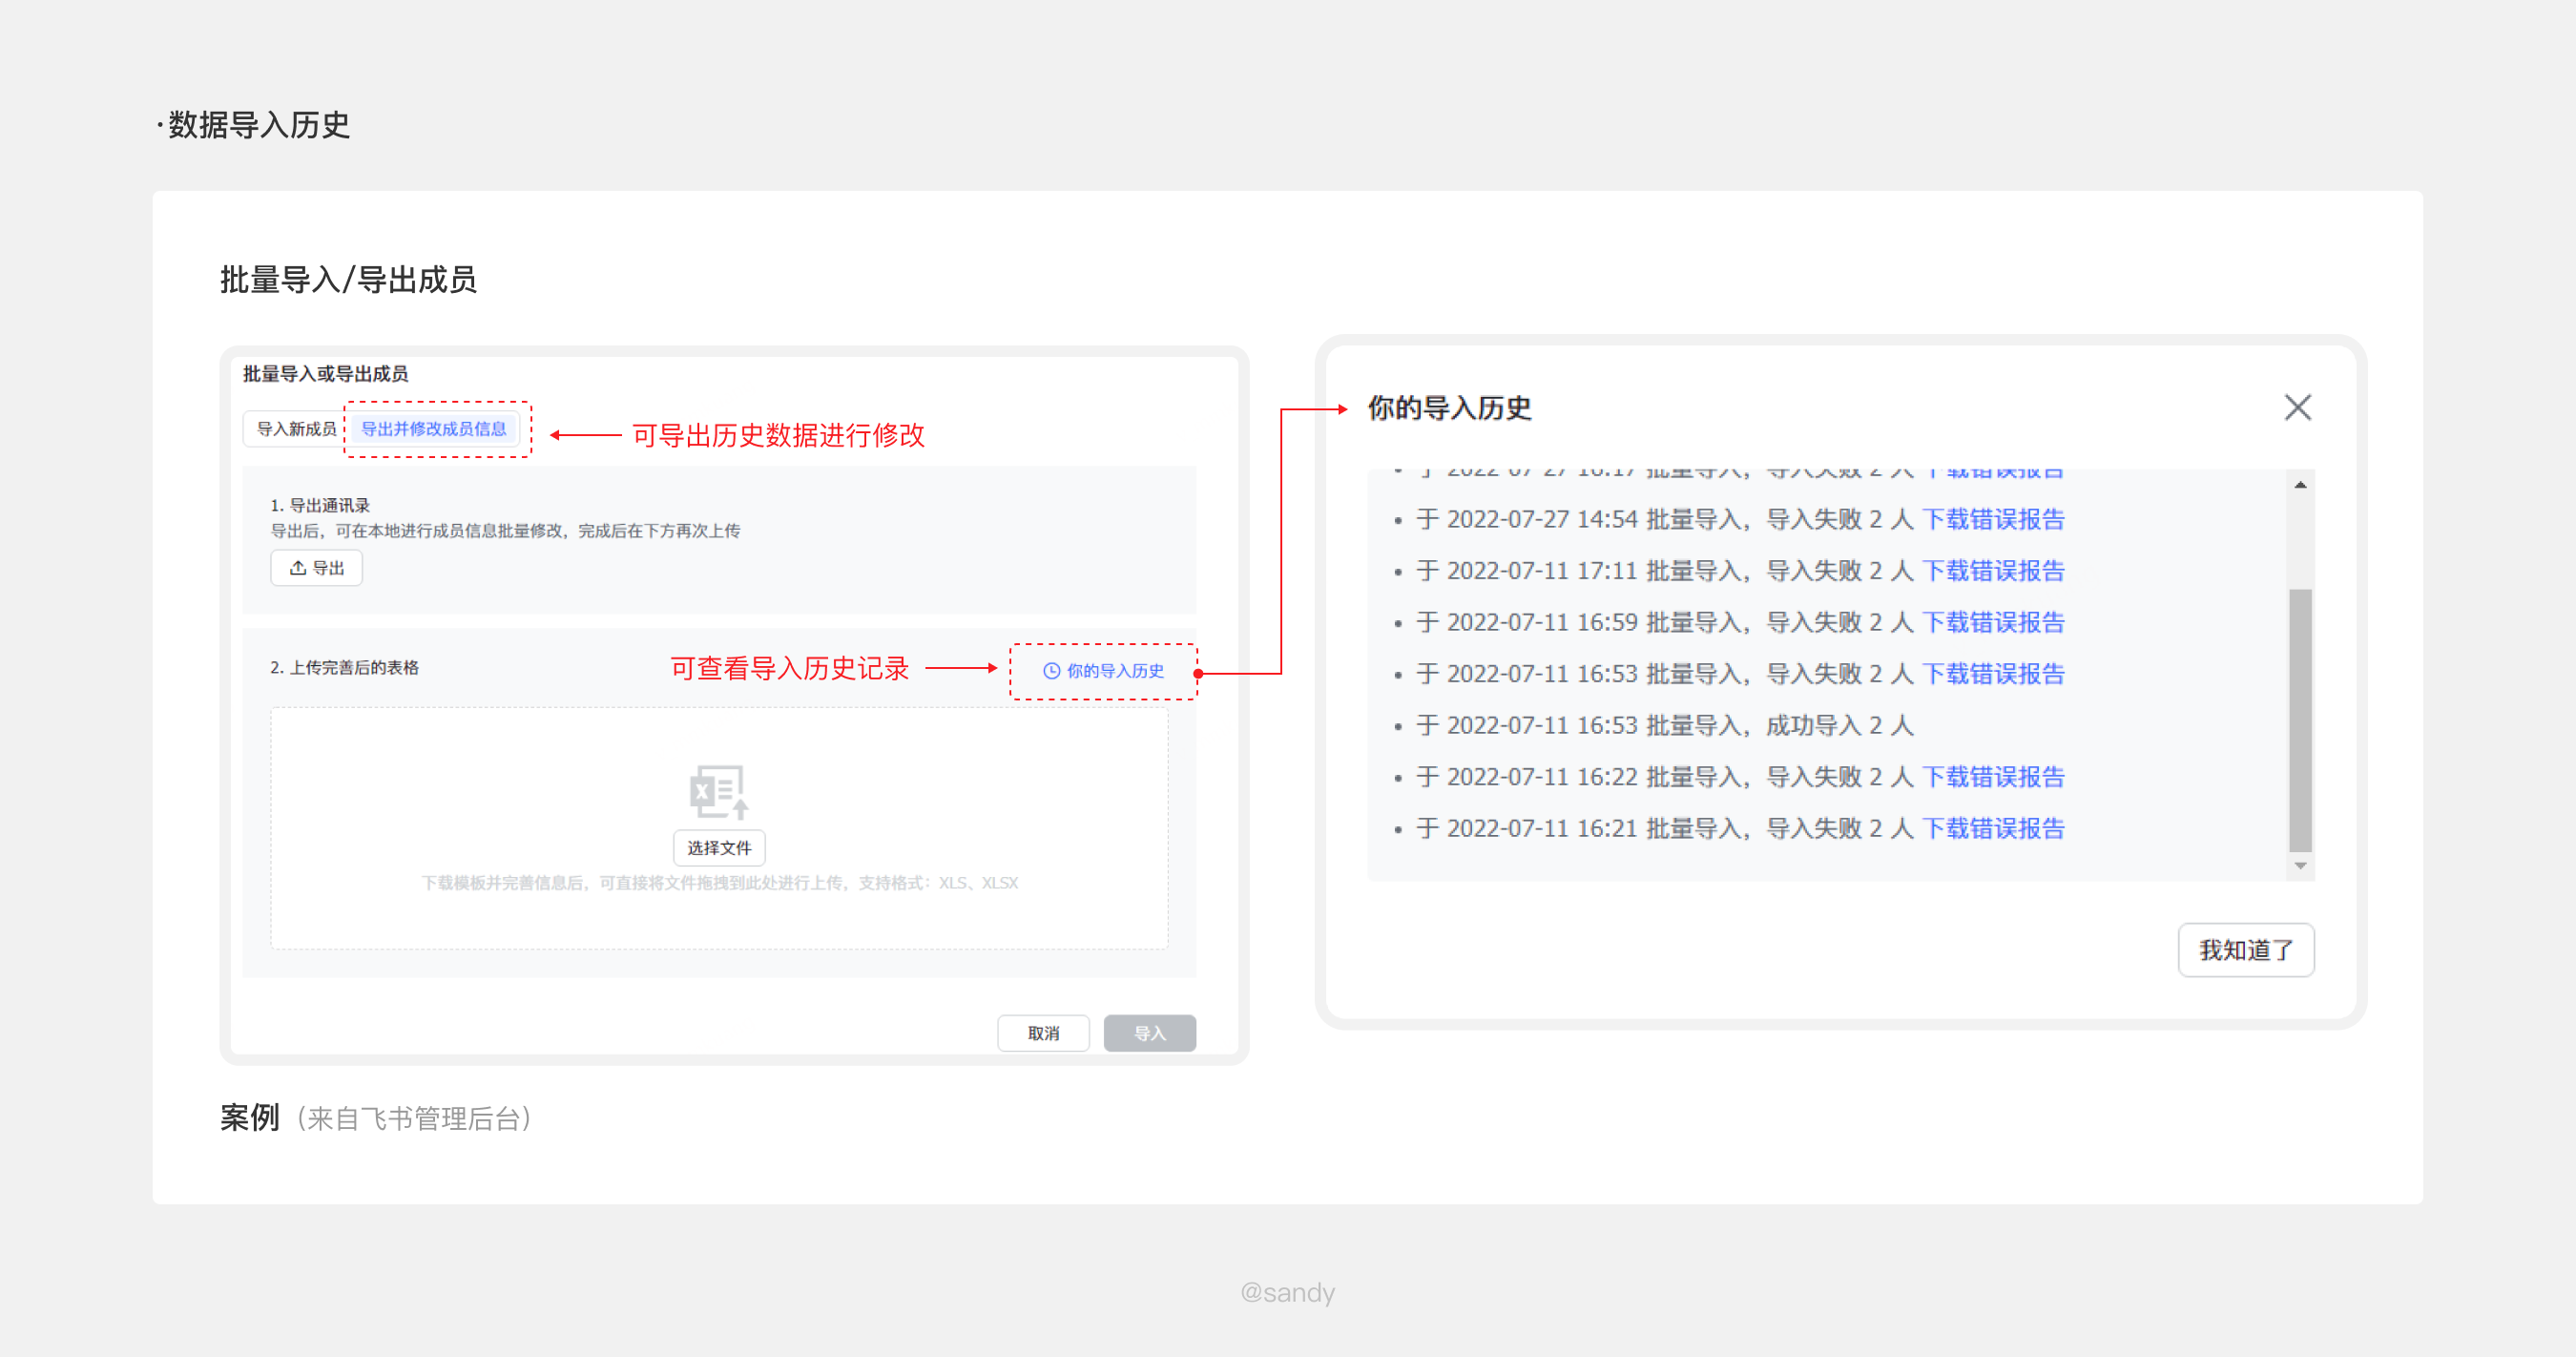This screenshot has width=2576, height=1357.
Task: Click the scrollbar up arrow
Action: tap(2300, 485)
